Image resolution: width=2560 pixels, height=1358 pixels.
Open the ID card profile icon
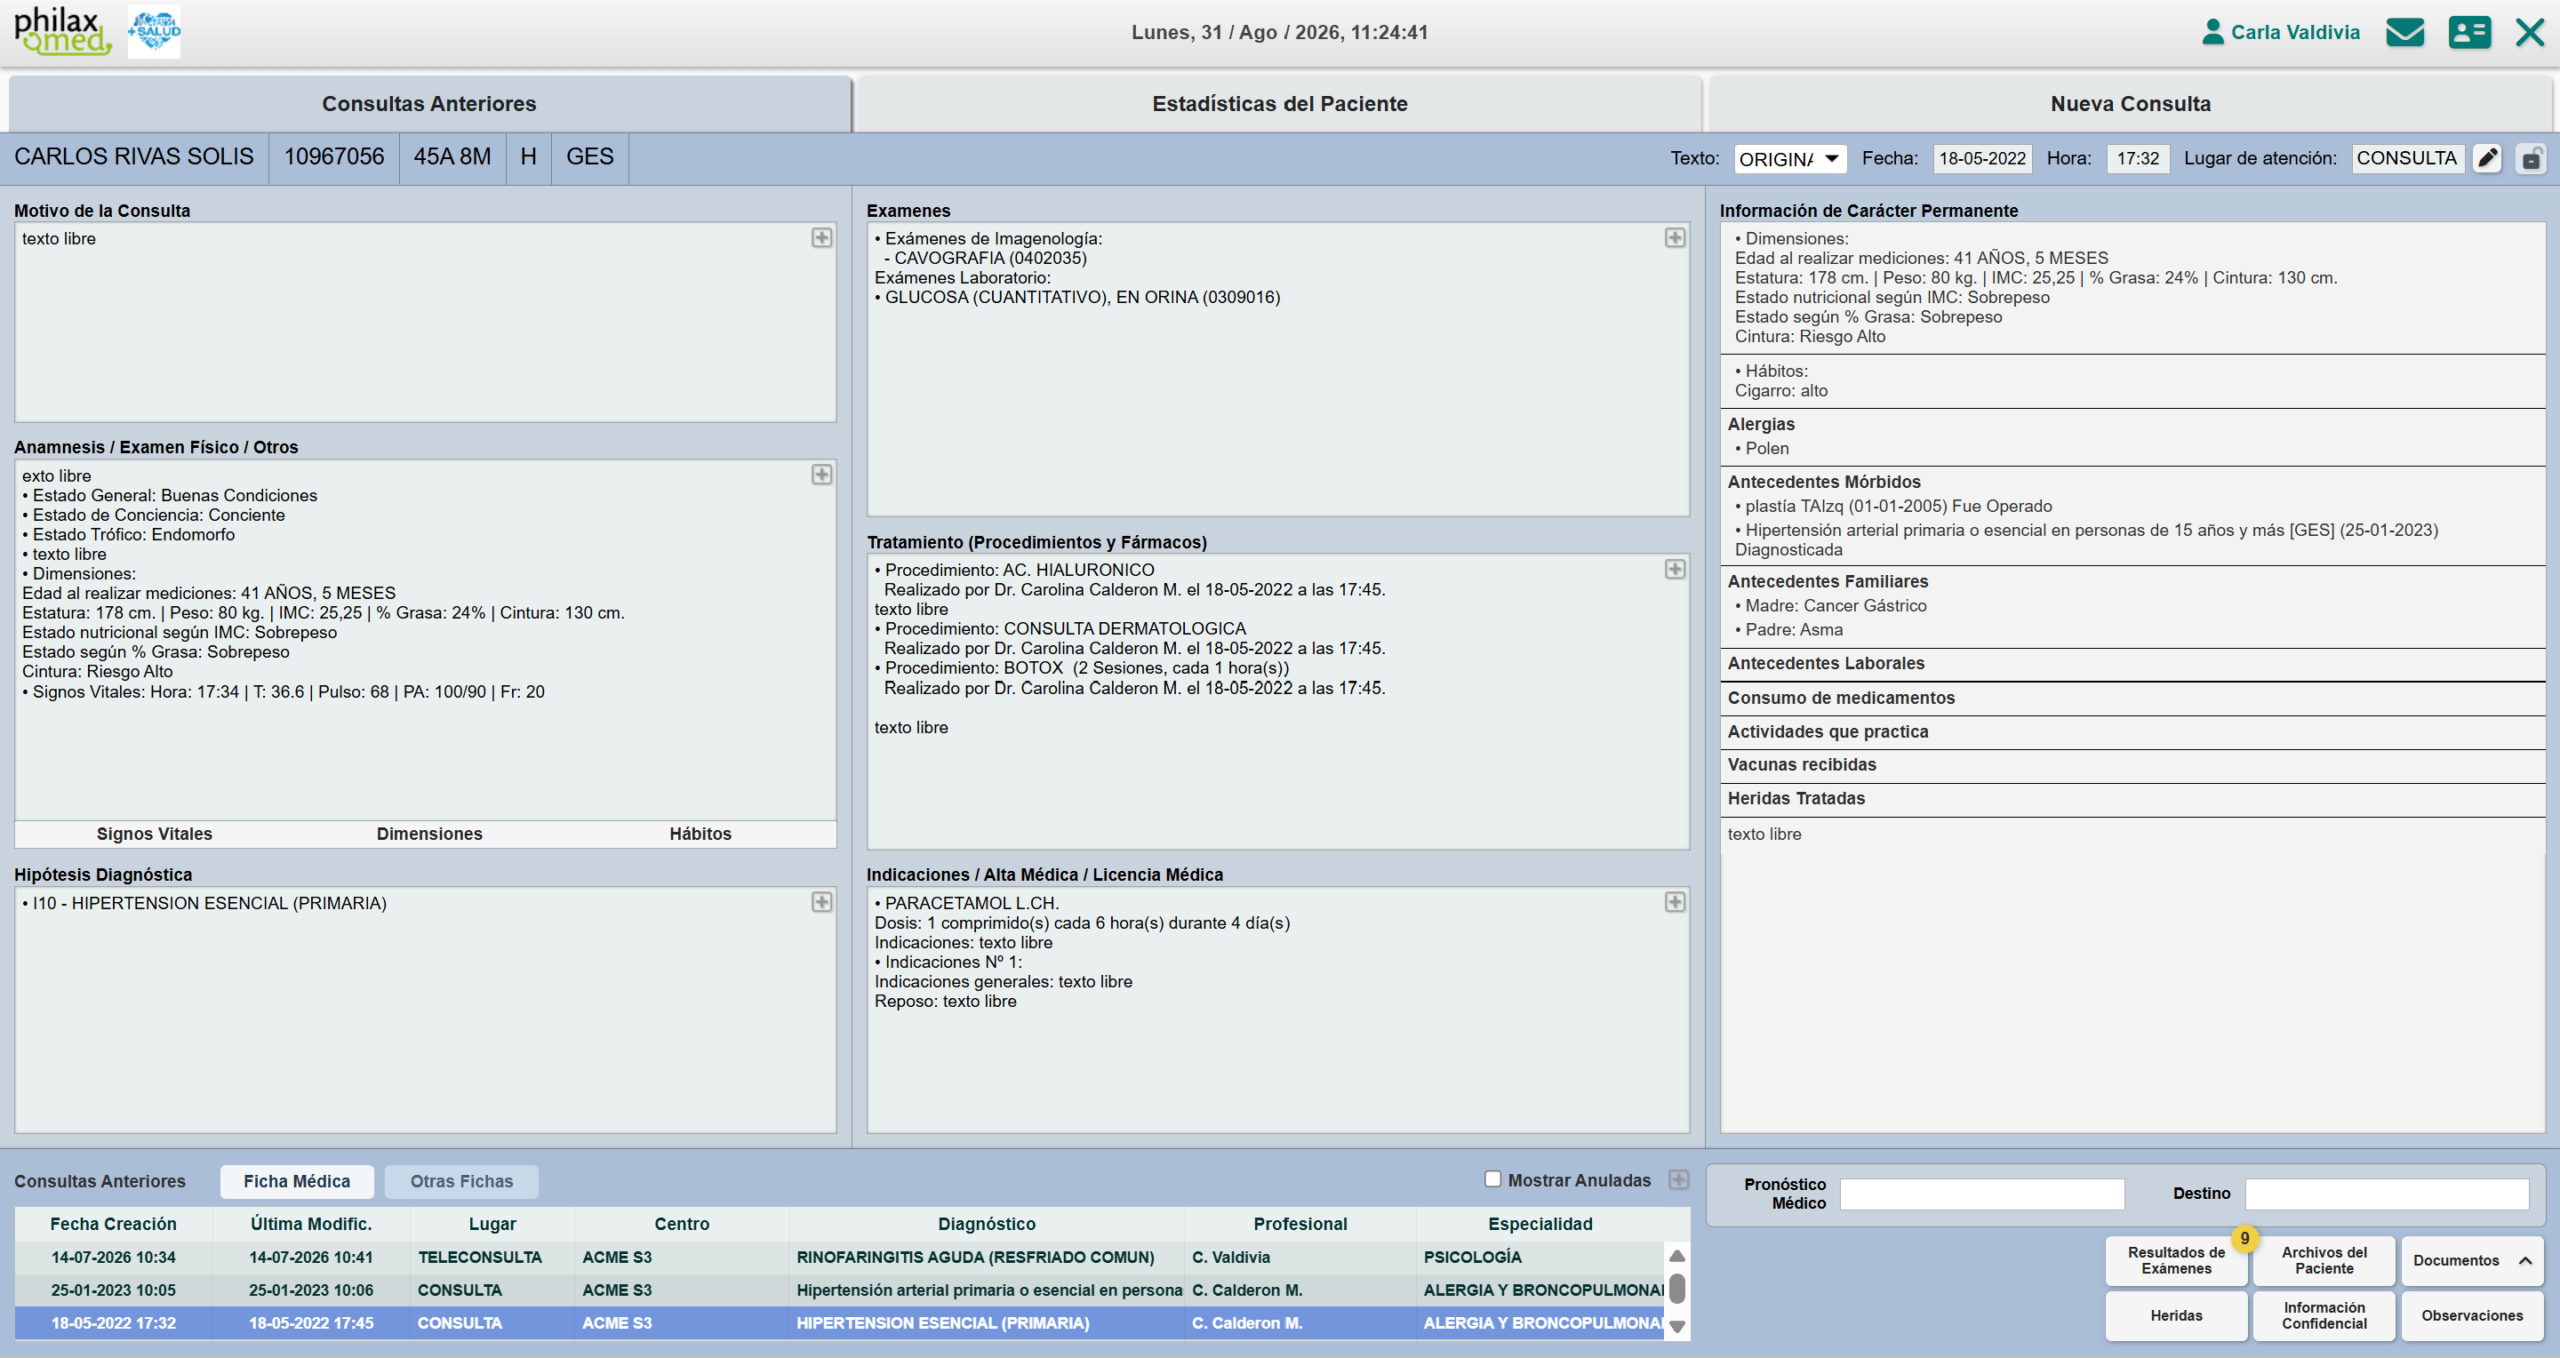click(x=2469, y=32)
